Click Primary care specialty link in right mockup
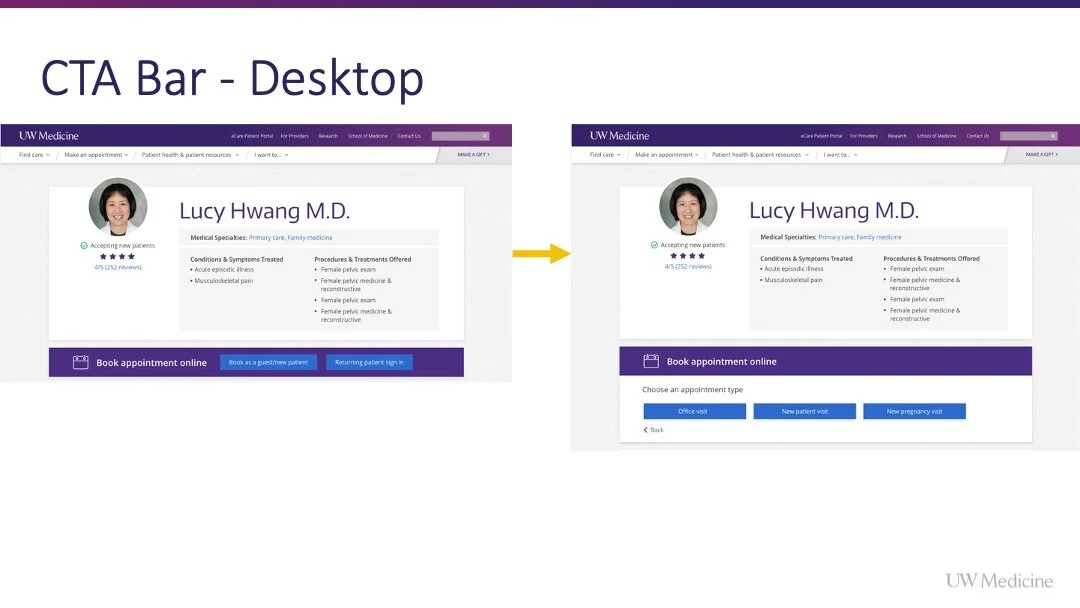 click(x=835, y=237)
